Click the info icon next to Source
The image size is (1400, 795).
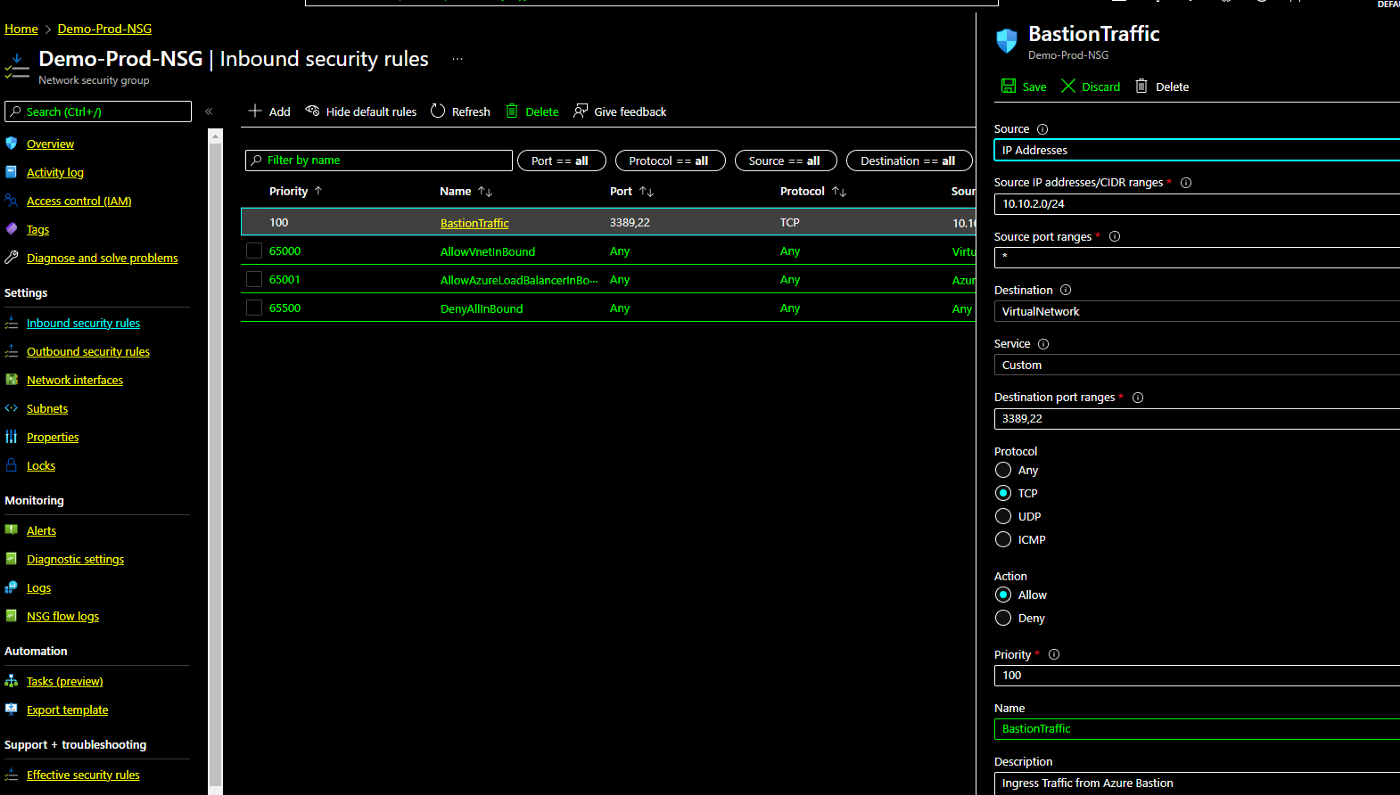click(1042, 129)
